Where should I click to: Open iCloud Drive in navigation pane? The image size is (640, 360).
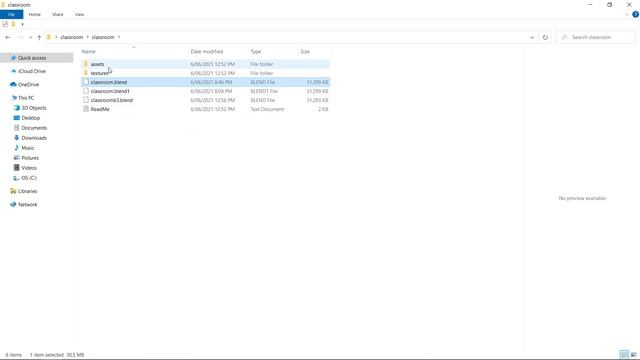[x=32, y=71]
